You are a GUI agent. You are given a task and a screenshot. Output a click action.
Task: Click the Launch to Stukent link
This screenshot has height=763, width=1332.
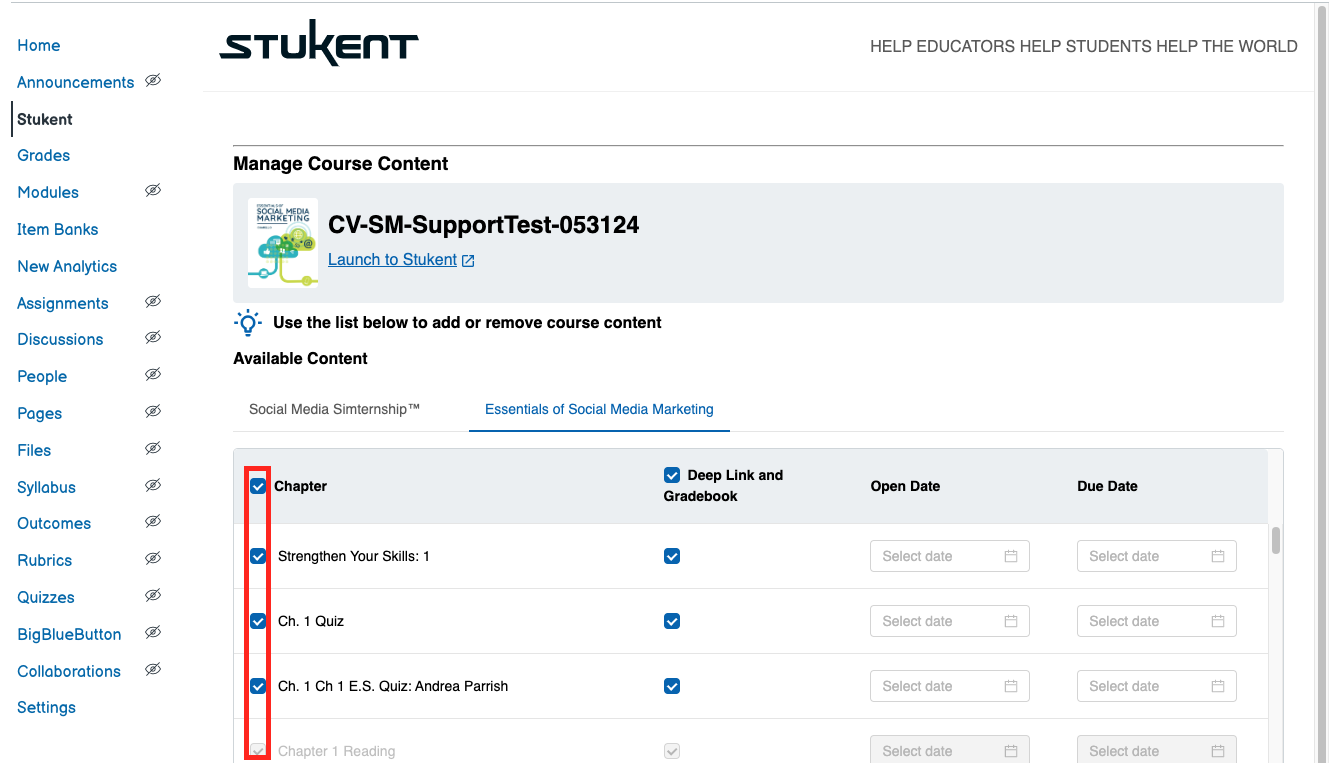click(393, 260)
